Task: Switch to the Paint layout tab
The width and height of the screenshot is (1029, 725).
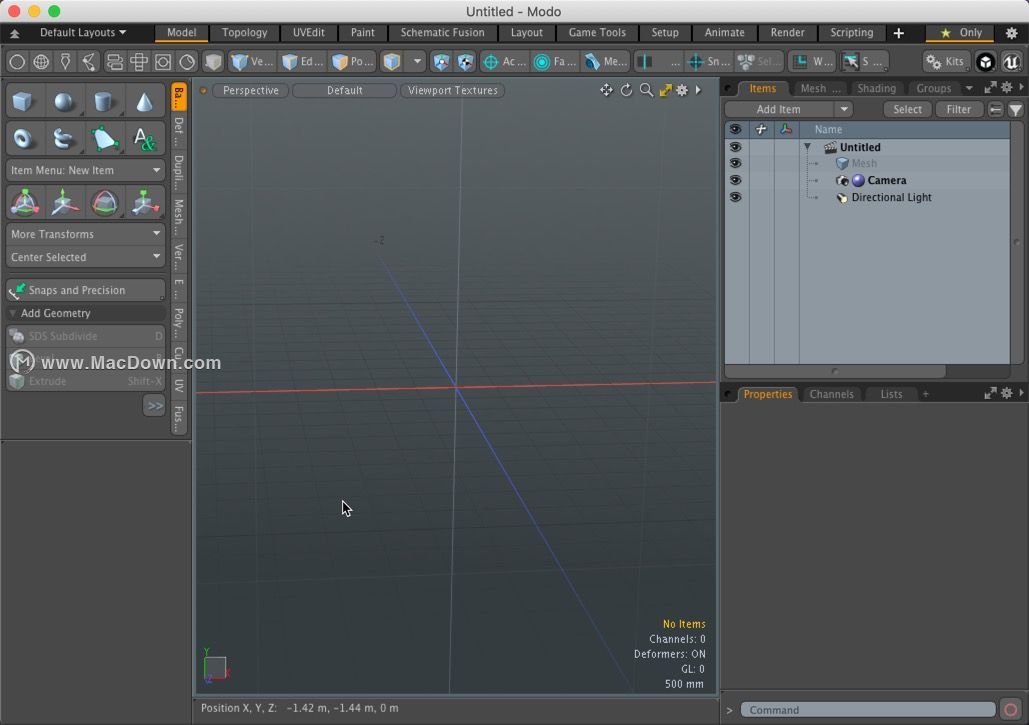Action: pyautogui.click(x=362, y=33)
